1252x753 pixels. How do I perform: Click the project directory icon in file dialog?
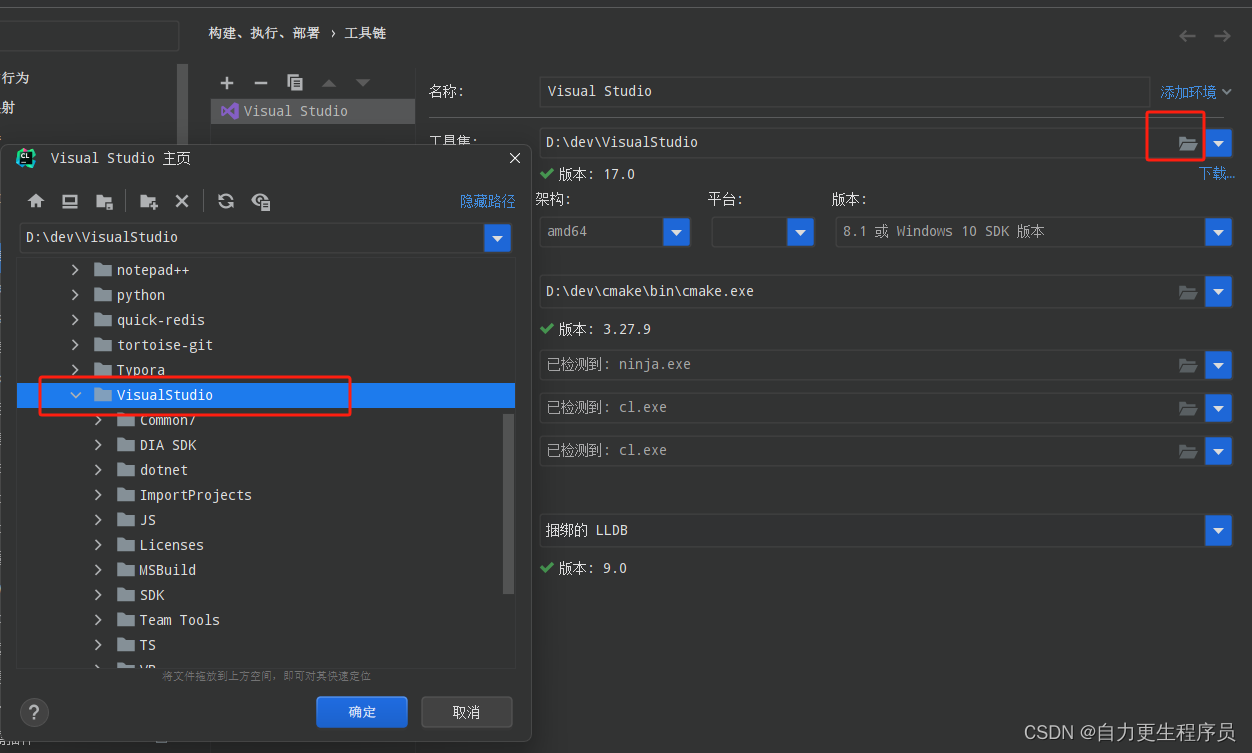pyautogui.click(x=104, y=201)
